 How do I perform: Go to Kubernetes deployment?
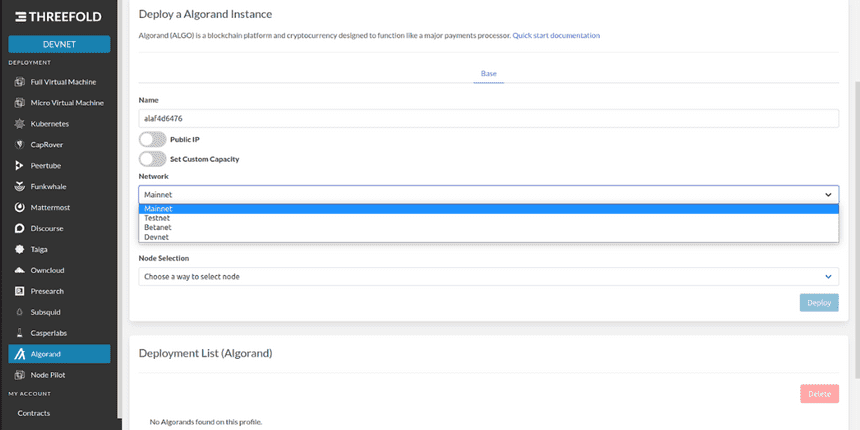[x=59, y=124]
